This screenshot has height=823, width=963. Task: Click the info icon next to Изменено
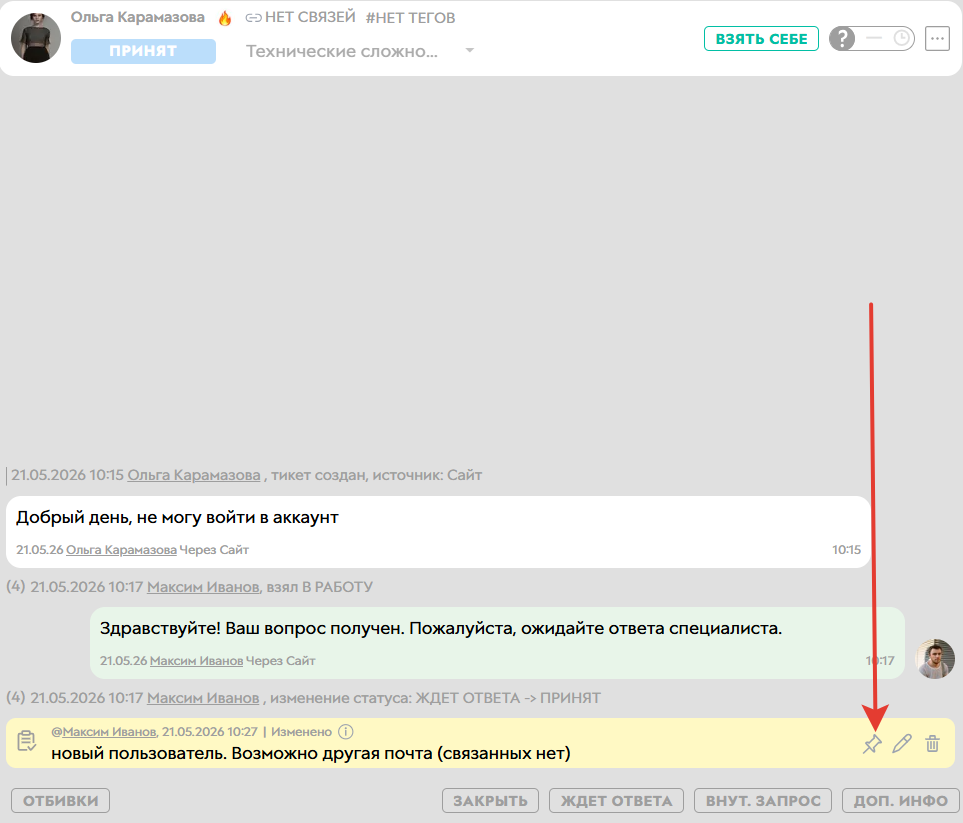(346, 731)
